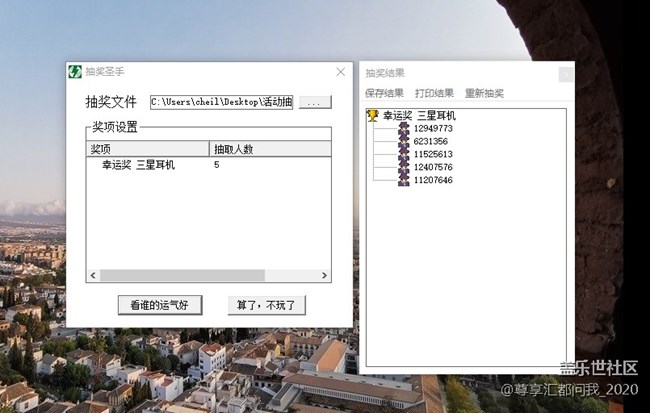The image size is (650, 413).
Task: Select the 幸运奖 三星耳机 tree node in results
Action: coord(419,115)
